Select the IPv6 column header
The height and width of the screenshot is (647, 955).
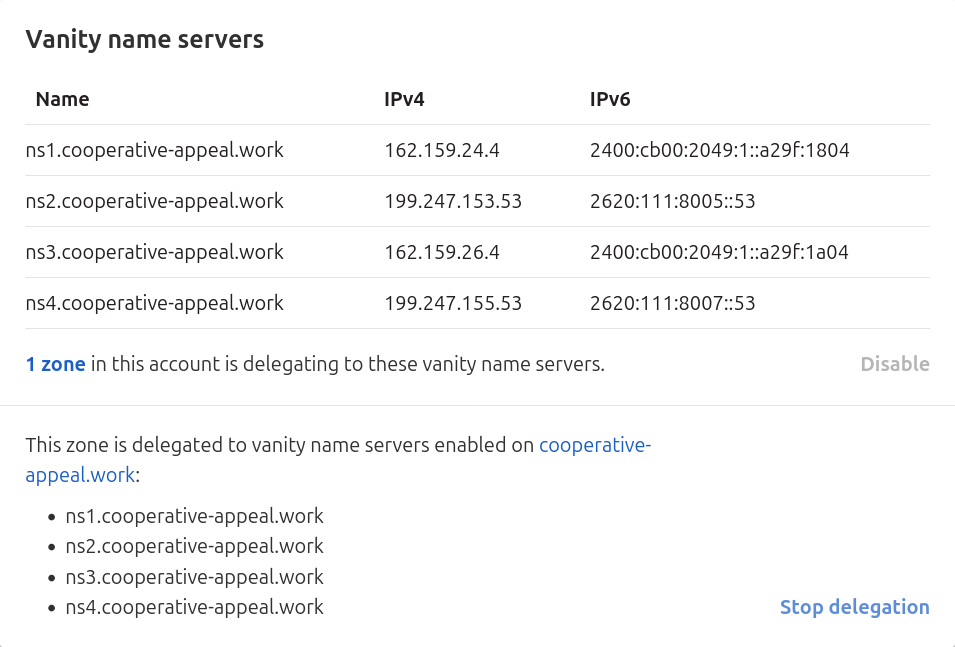coord(608,99)
